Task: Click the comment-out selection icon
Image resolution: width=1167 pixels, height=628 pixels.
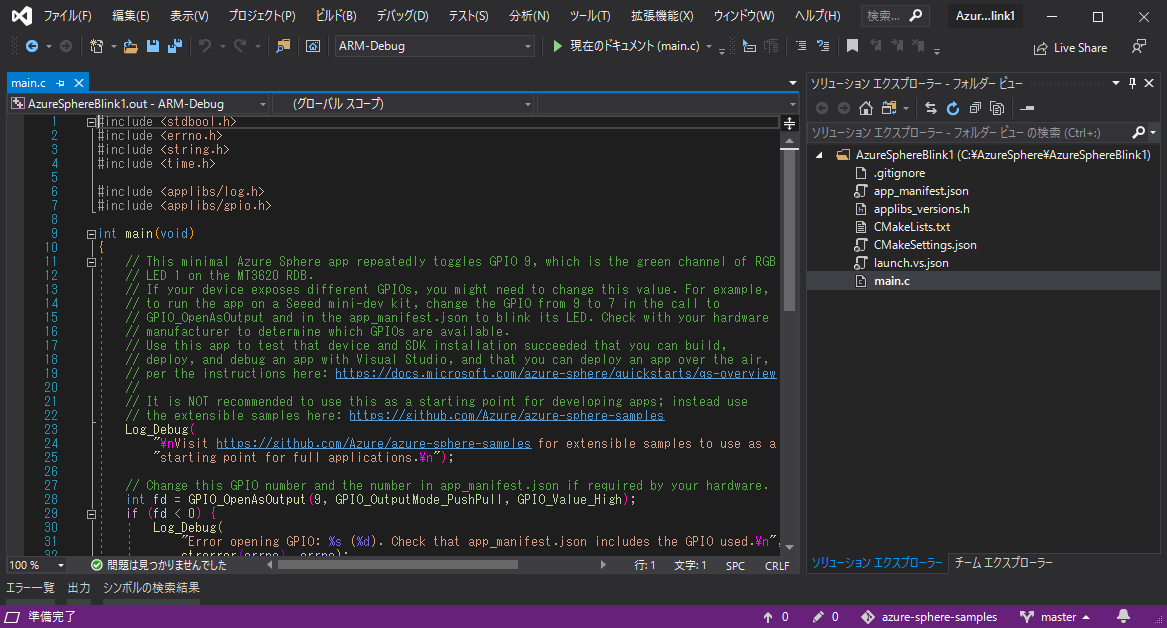Action: (801, 46)
